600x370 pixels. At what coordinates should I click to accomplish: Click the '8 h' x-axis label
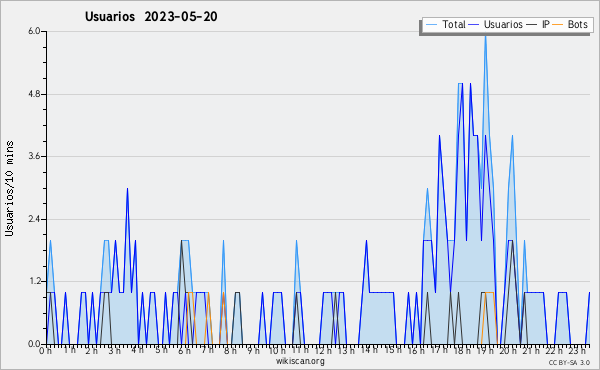230,351
